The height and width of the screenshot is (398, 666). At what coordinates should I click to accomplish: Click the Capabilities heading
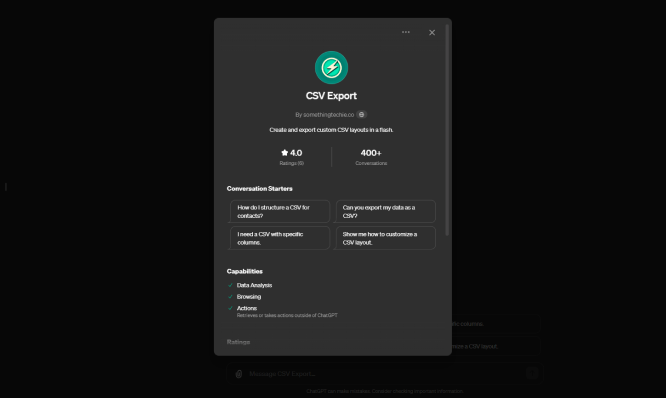pyautogui.click(x=245, y=271)
